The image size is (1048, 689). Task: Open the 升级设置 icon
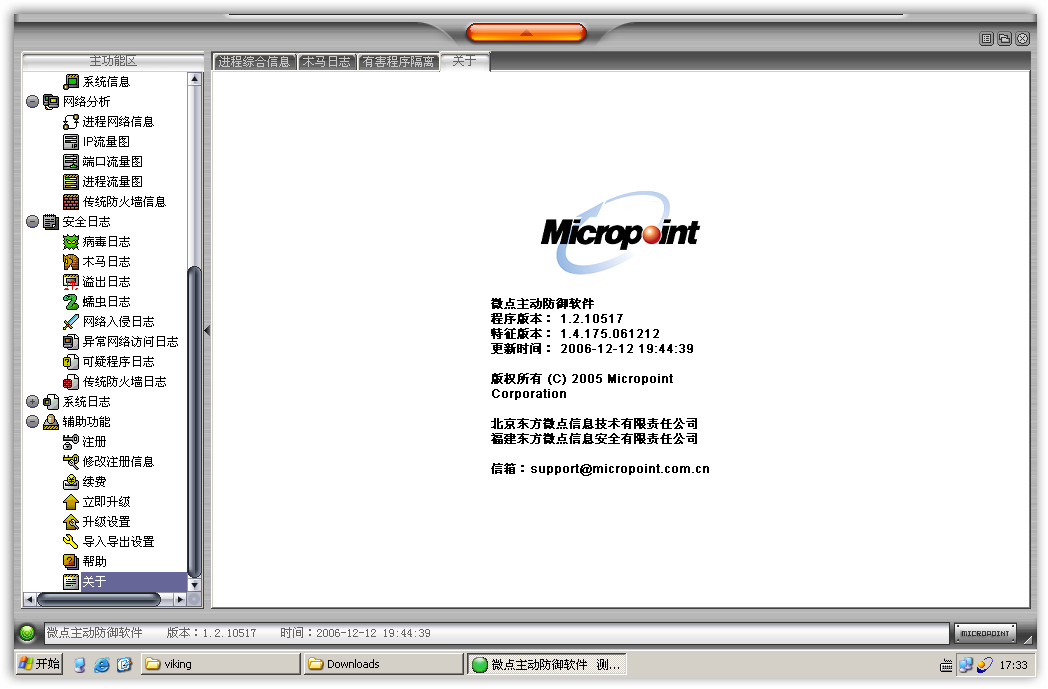(71, 522)
